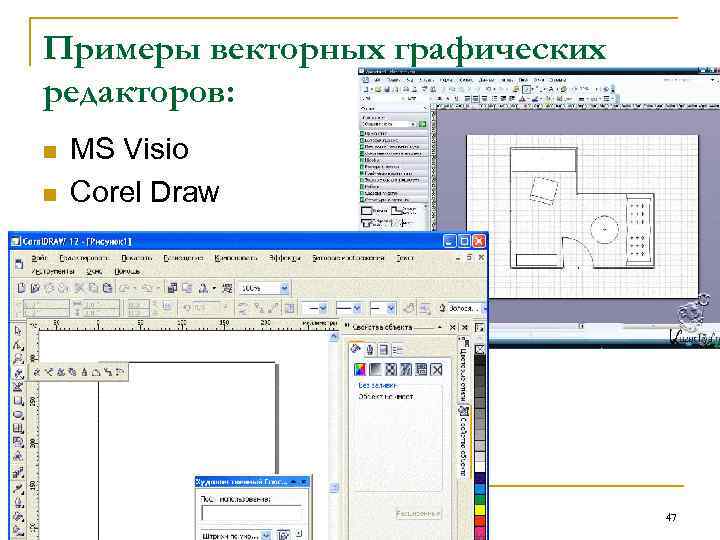Image resolution: width=720 pixels, height=540 pixels.
Task: Collapse the Artistic Media docker arrow
Action: tap(293, 482)
